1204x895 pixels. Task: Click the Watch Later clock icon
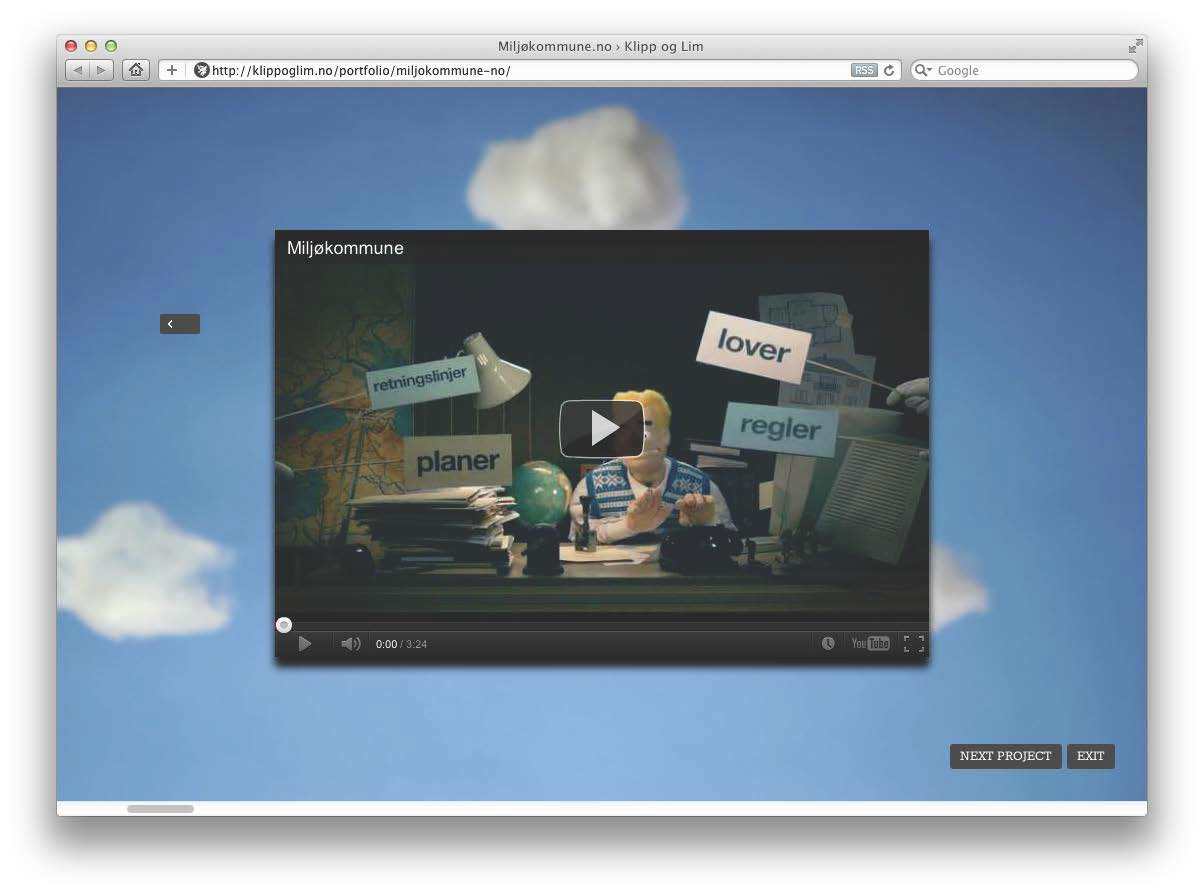click(x=828, y=644)
